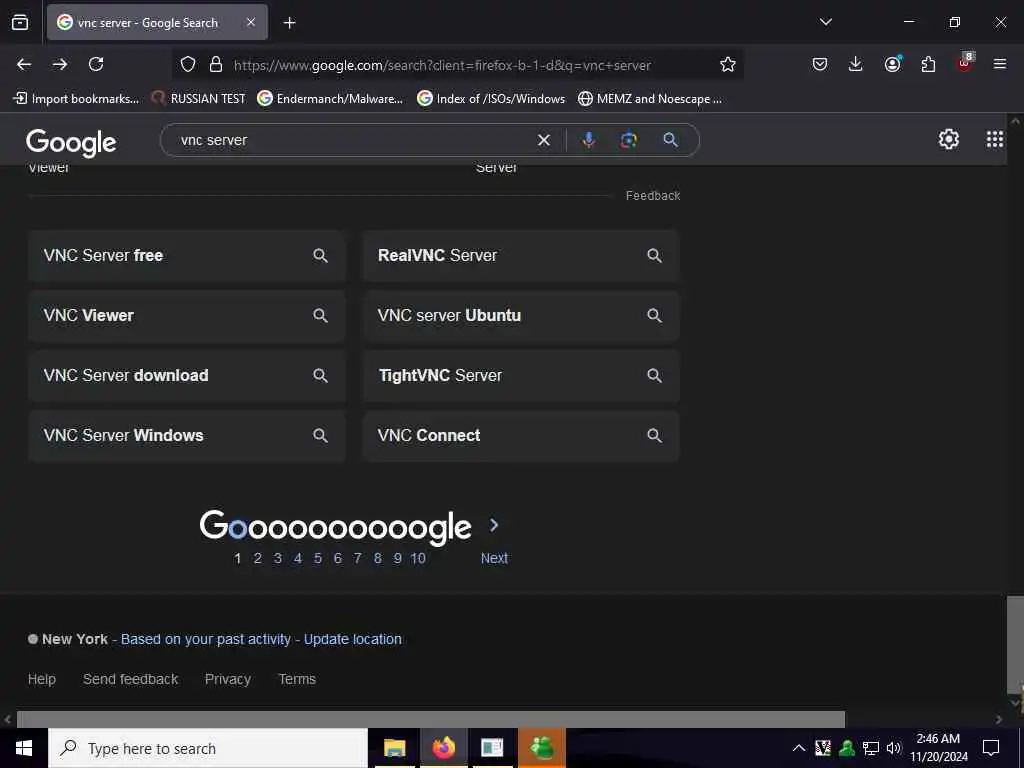This screenshot has width=1024, height=768.
Task: Open the 'MEMZ and Noescape' bookmark
Action: pos(650,99)
